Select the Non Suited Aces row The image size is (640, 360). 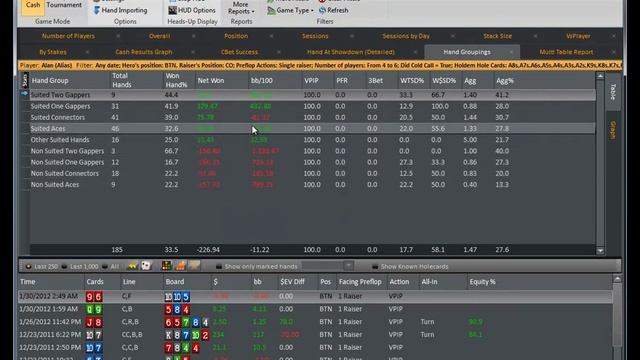[312, 184]
